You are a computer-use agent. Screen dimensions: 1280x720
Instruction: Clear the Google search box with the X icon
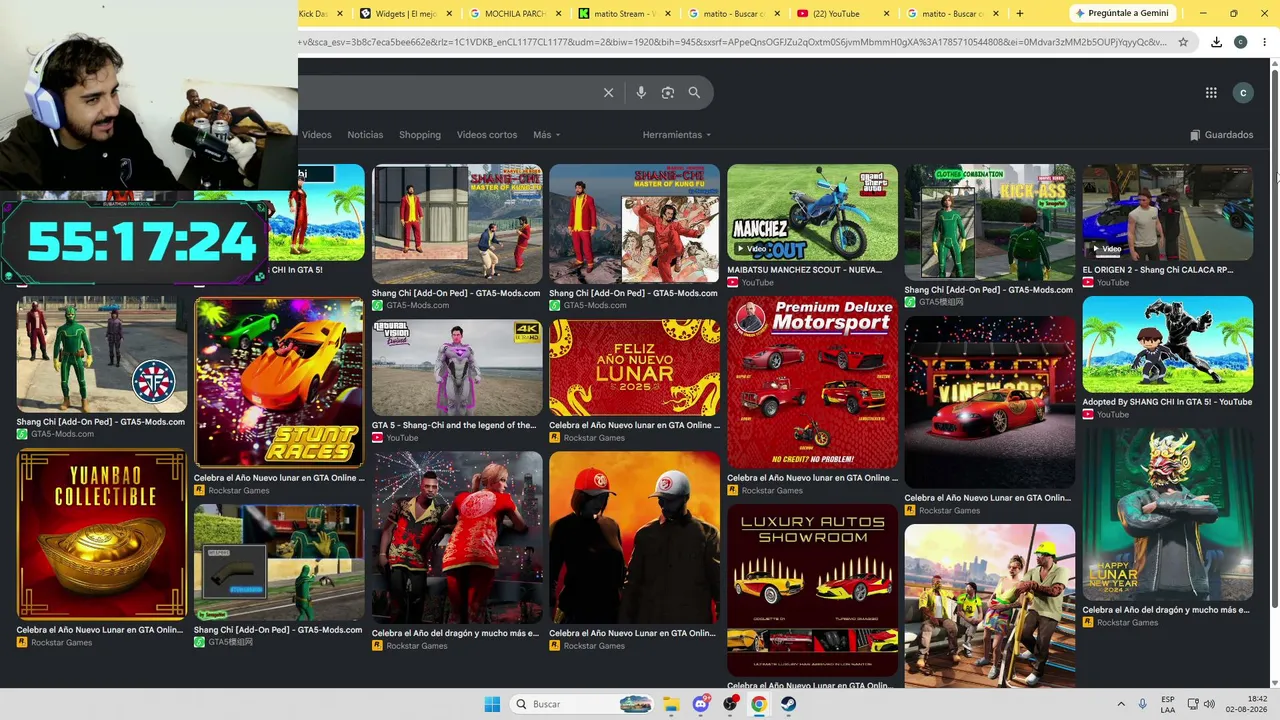pos(608,93)
